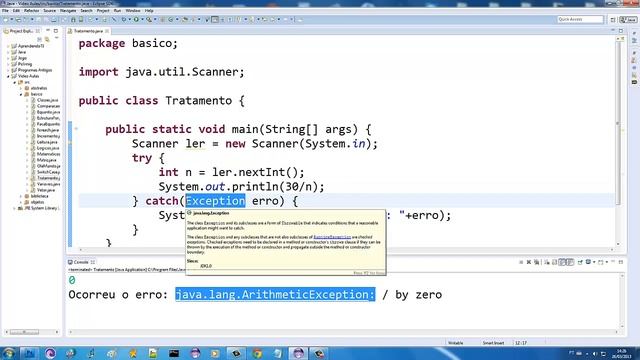Expand the biblioteca package node
This screenshot has height=360, width=640.
21,196
